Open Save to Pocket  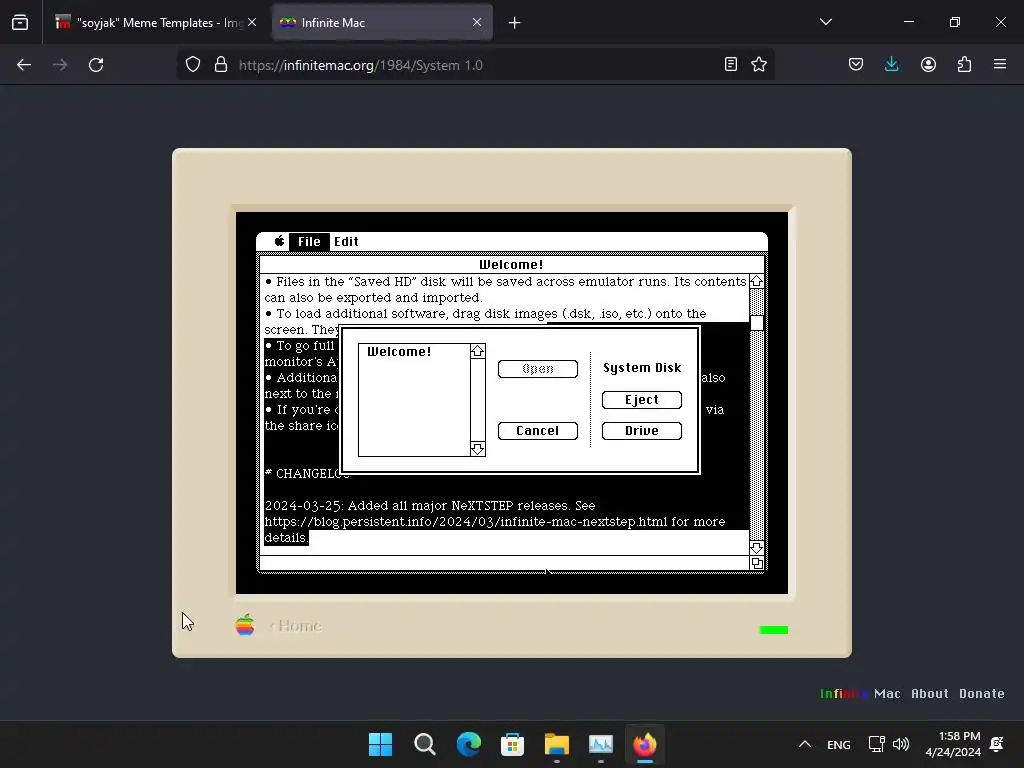pos(856,65)
